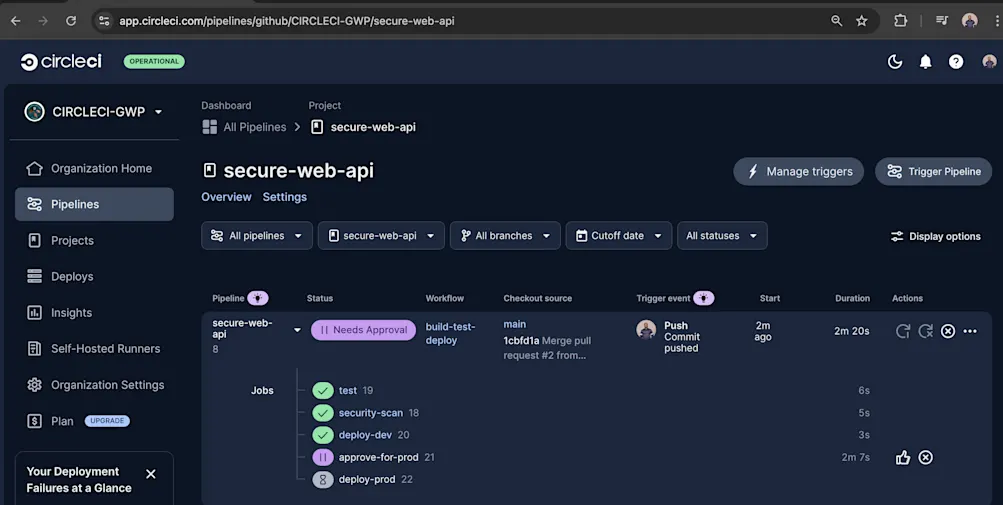Screen dimensions: 1003x505
Task: Open the security-scan job
Action: point(371,413)
